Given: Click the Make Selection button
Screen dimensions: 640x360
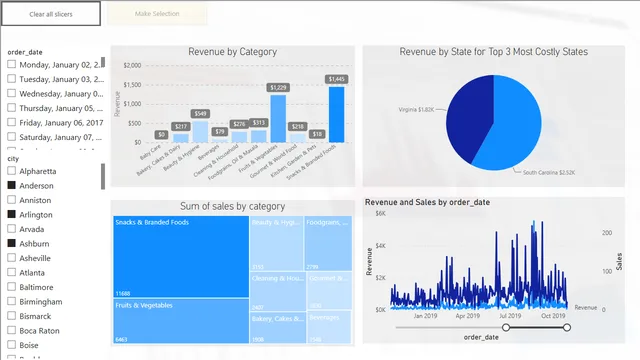Looking at the screenshot, I should point(157,13).
